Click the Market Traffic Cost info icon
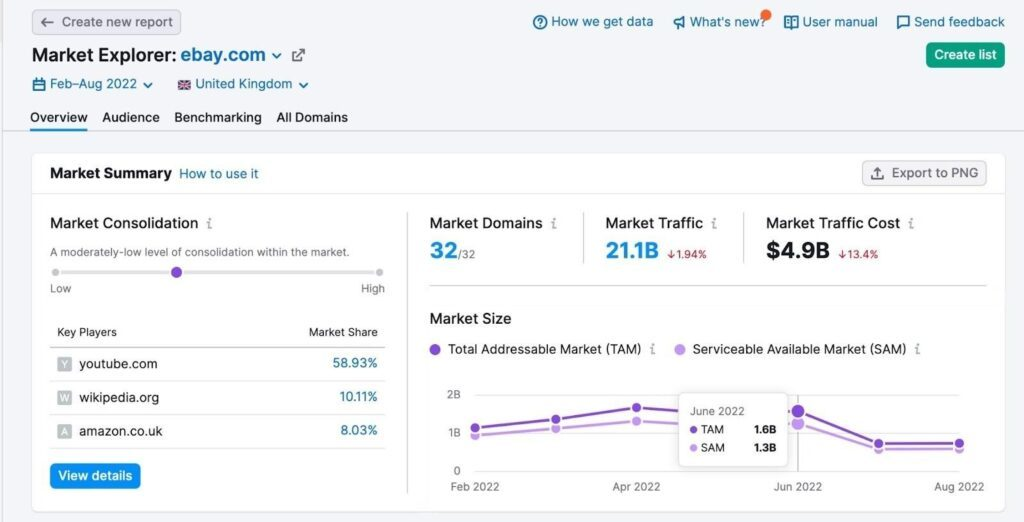The height and width of the screenshot is (522, 1024). click(x=911, y=223)
